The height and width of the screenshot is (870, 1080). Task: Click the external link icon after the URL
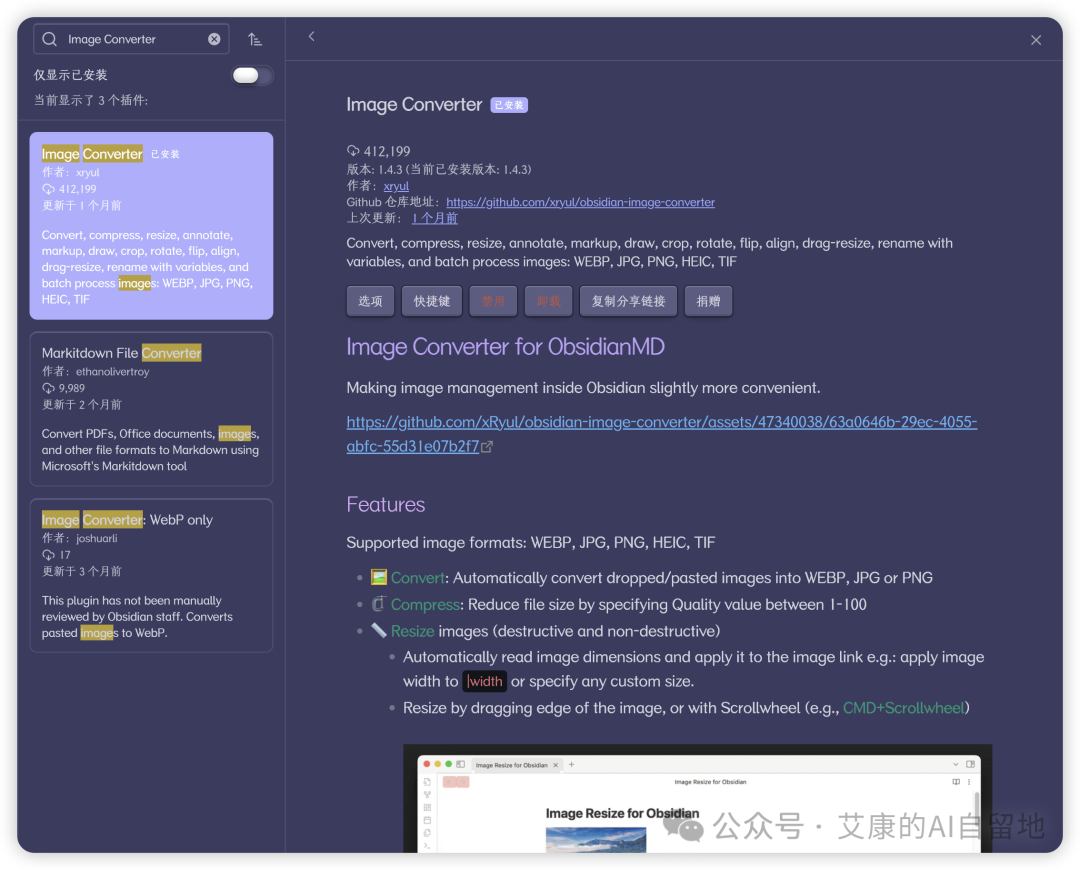pyautogui.click(x=487, y=446)
